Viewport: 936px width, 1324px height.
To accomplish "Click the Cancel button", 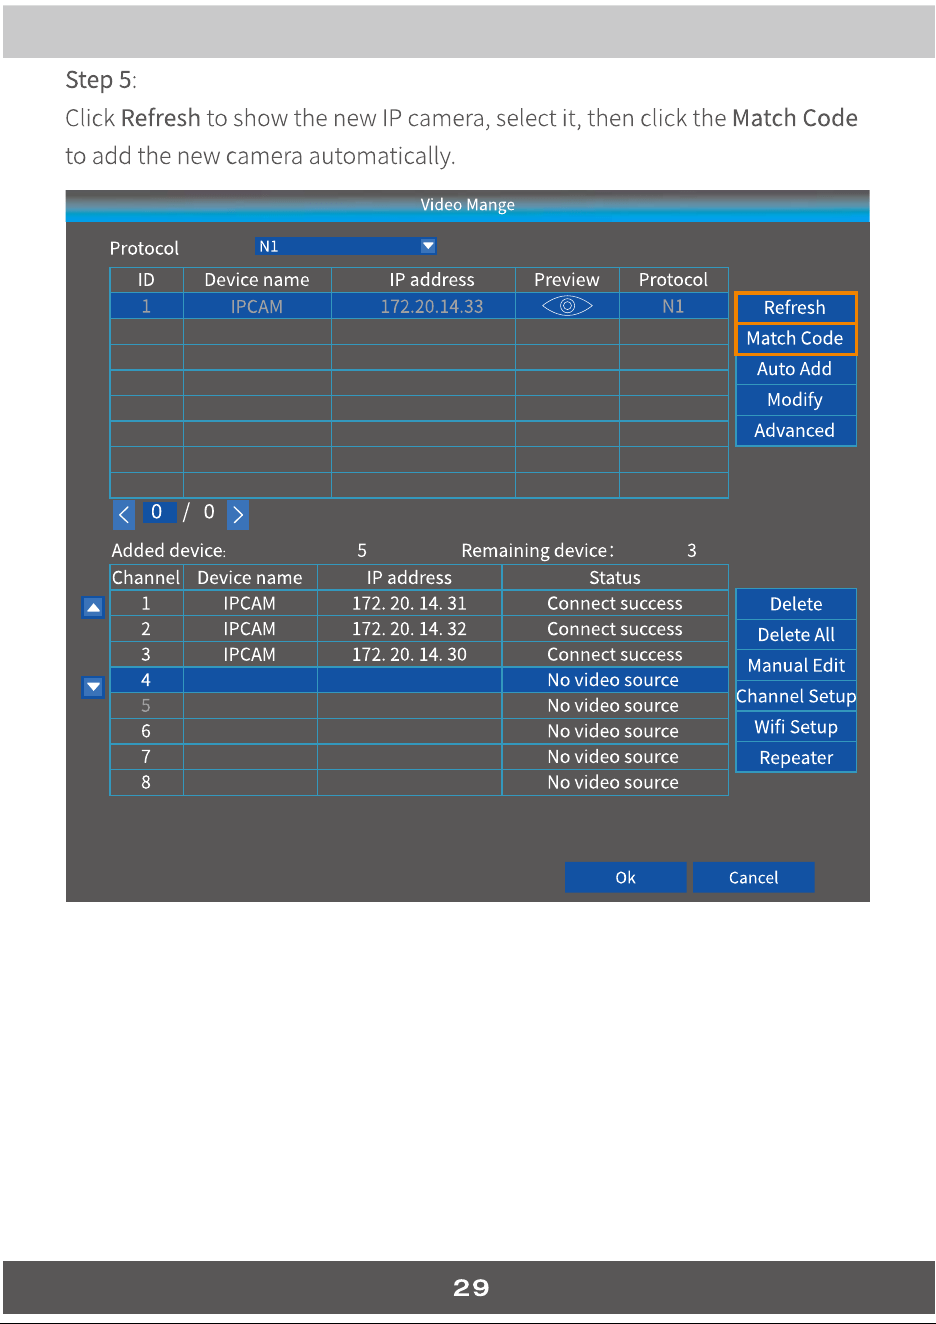I will (754, 877).
